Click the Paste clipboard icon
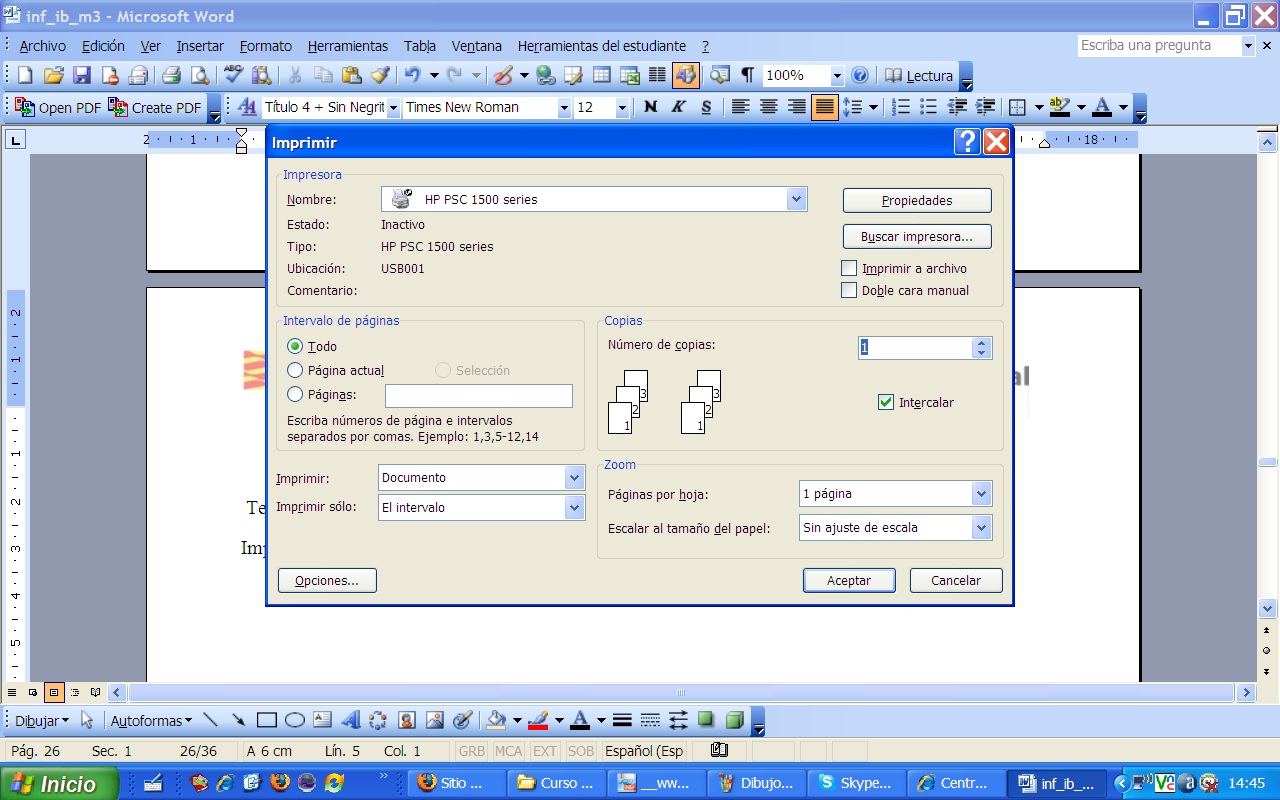The width and height of the screenshot is (1280, 800). click(351, 75)
